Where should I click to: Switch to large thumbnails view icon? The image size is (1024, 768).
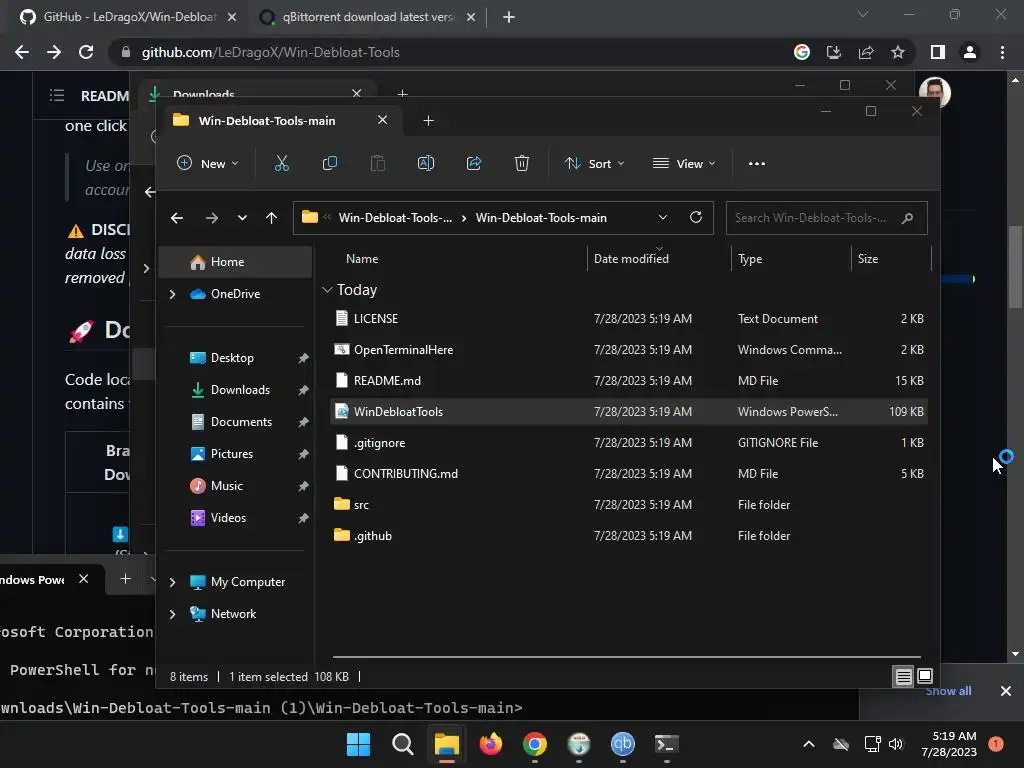pyautogui.click(x=925, y=677)
